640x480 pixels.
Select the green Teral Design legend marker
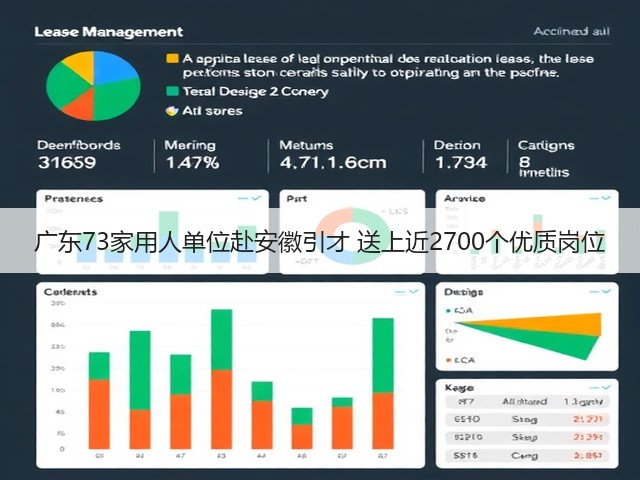pyautogui.click(x=172, y=91)
